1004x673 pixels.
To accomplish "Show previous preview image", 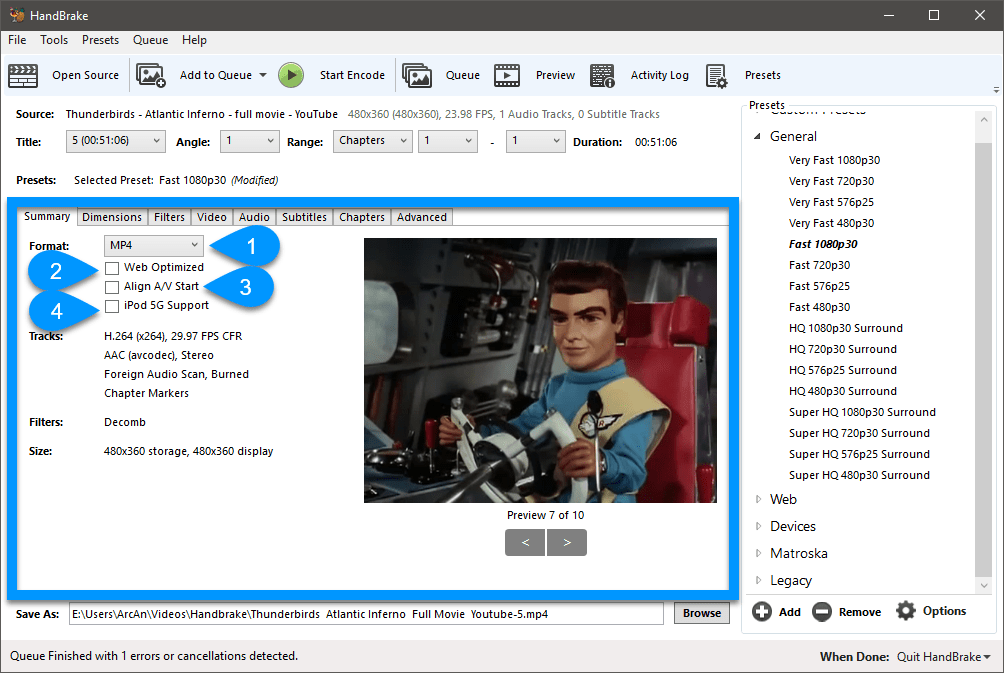I will coord(525,542).
